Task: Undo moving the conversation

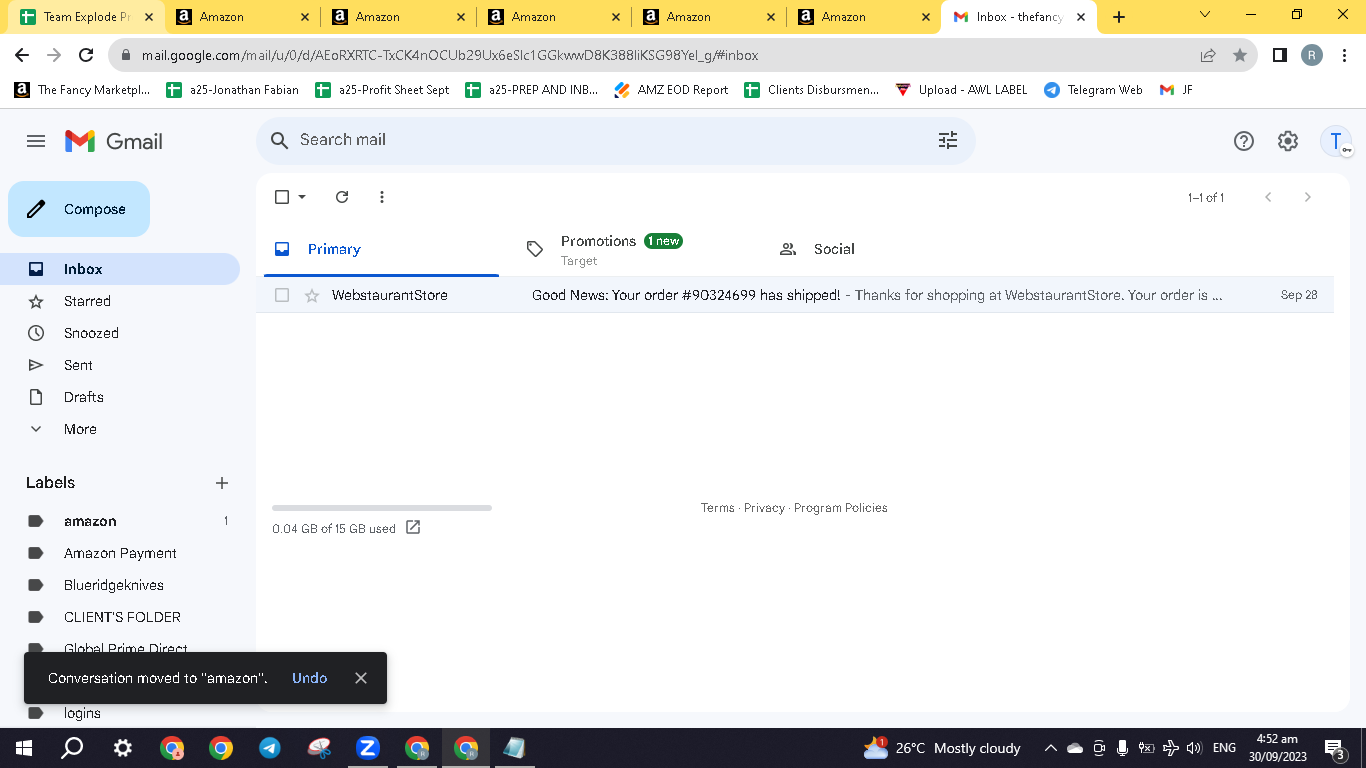Action: click(310, 678)
